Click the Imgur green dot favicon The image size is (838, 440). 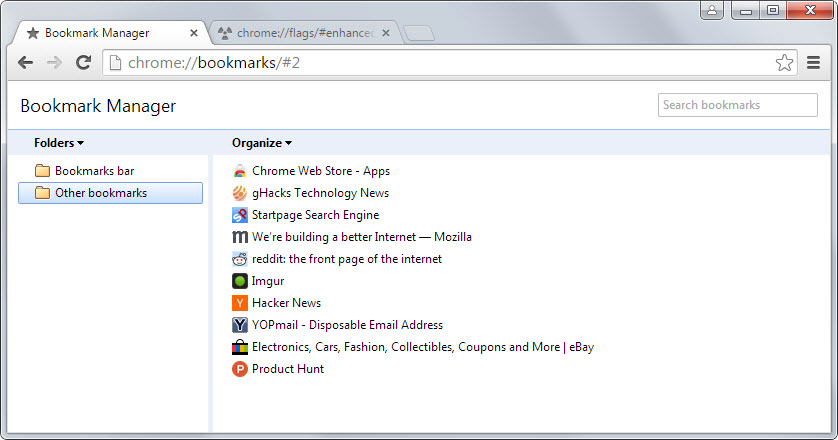coord(239,281)
